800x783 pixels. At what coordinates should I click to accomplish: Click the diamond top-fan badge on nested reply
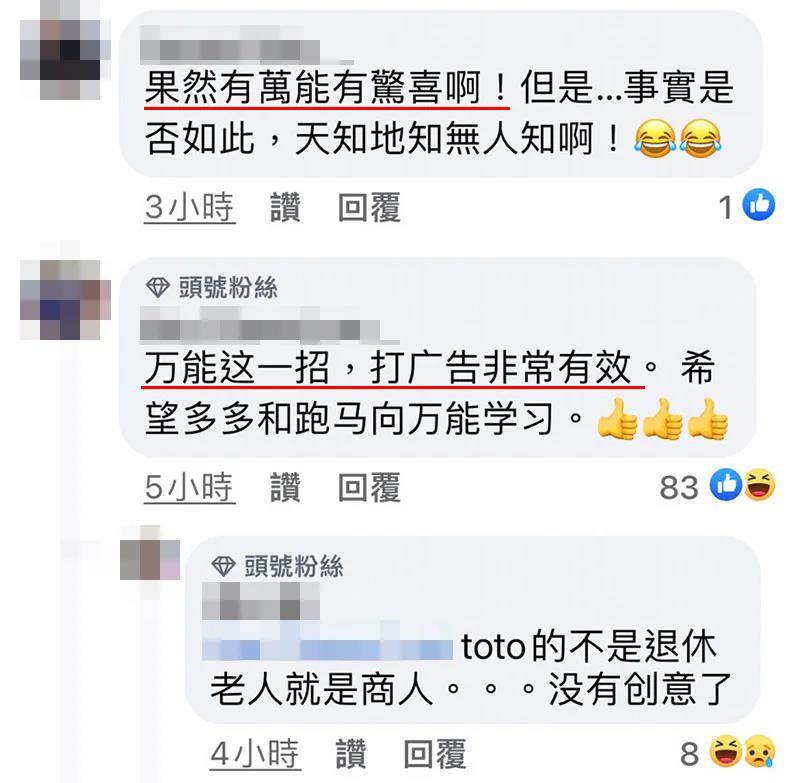pos(223,566)
